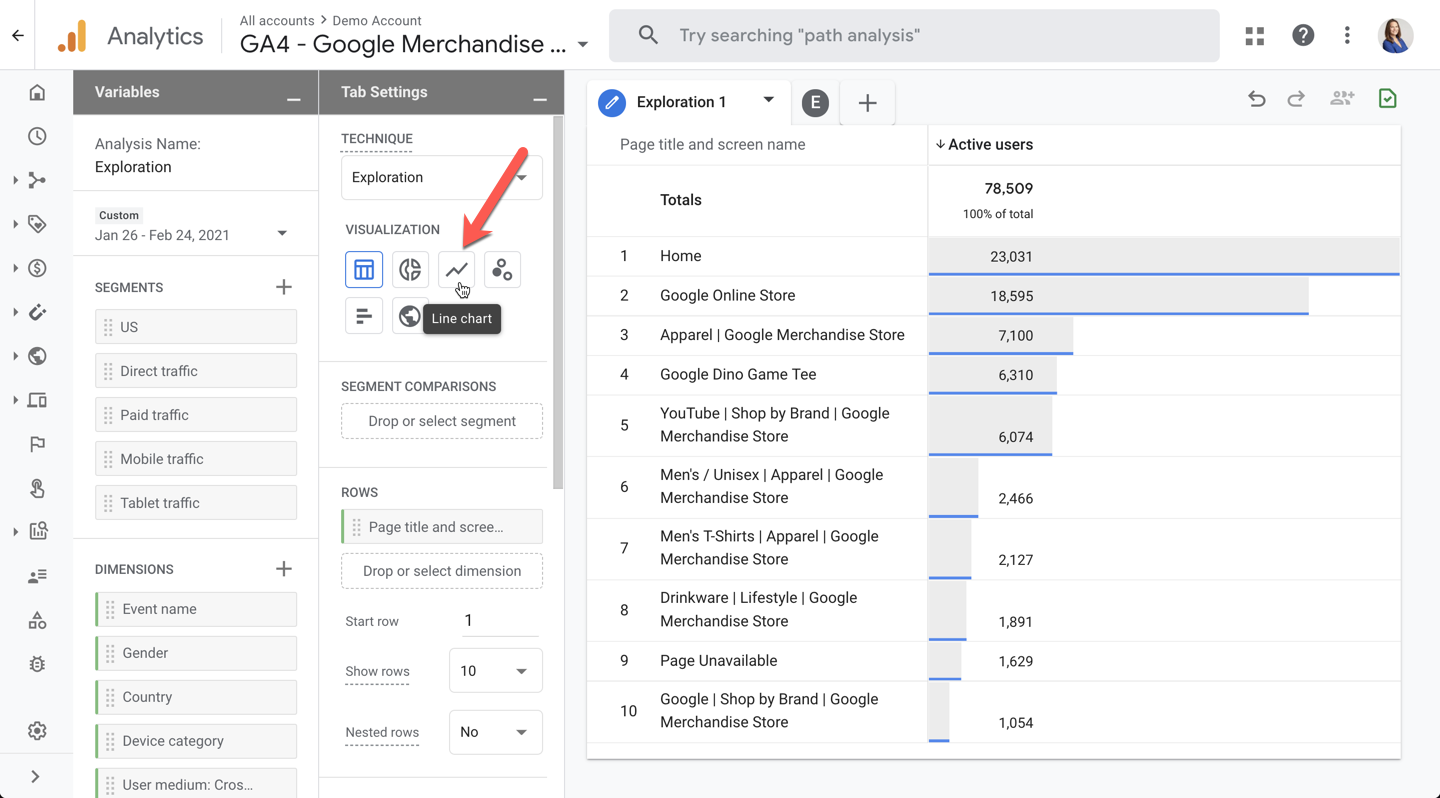
Task: Open the Help question mark icon
Action: point(1303,36)
